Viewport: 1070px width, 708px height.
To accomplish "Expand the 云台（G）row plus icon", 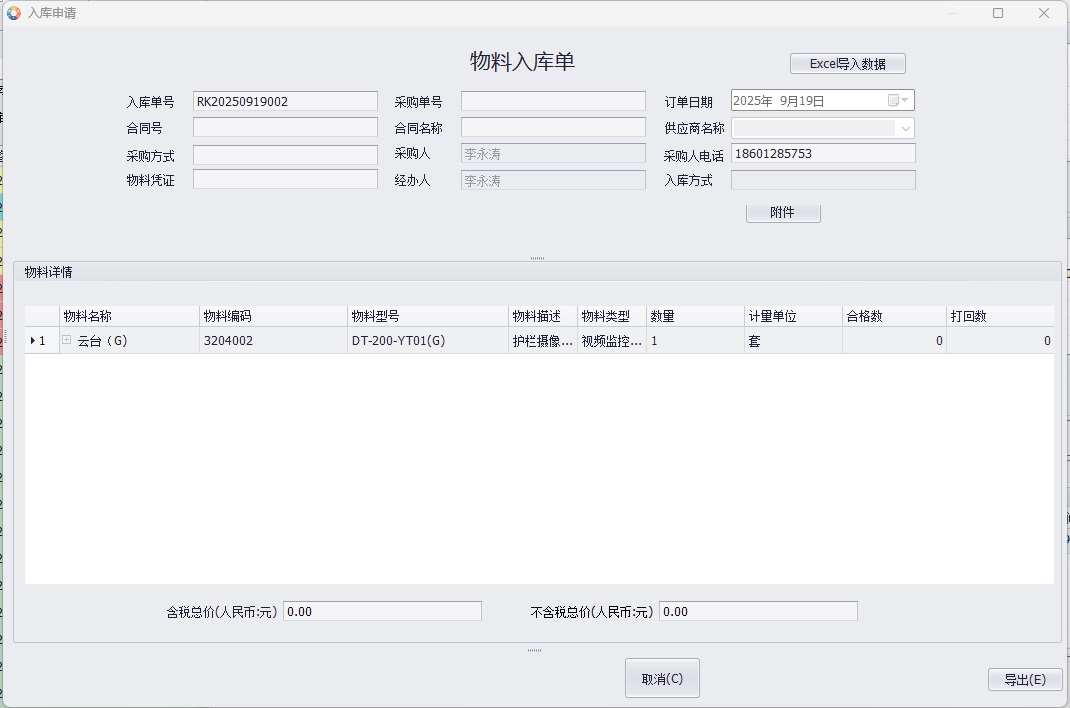I will pos(67,340).
